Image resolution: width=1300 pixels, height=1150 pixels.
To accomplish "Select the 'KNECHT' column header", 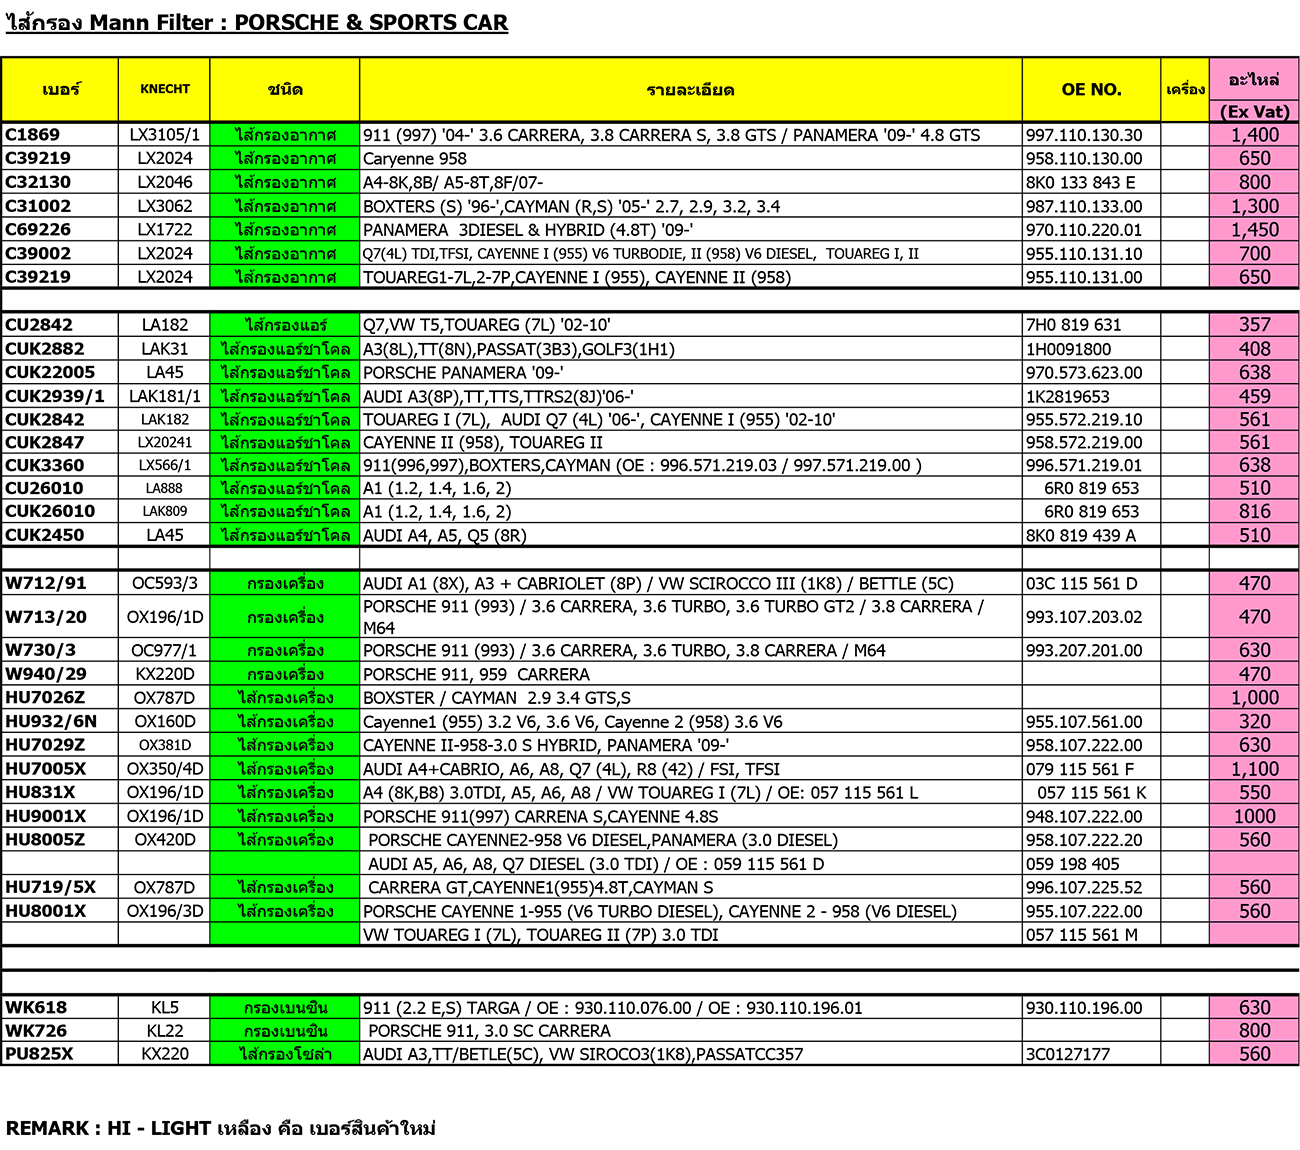I will 165,89.
